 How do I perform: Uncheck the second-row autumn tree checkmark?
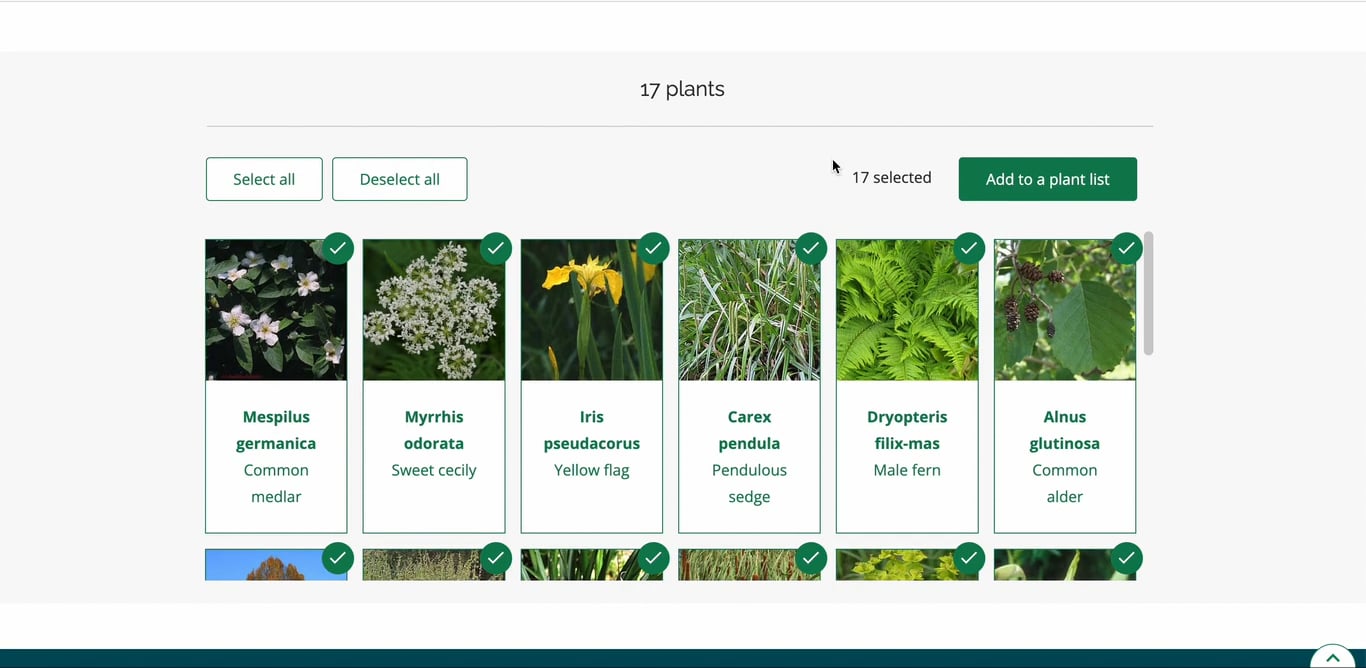tap(338, 558)
